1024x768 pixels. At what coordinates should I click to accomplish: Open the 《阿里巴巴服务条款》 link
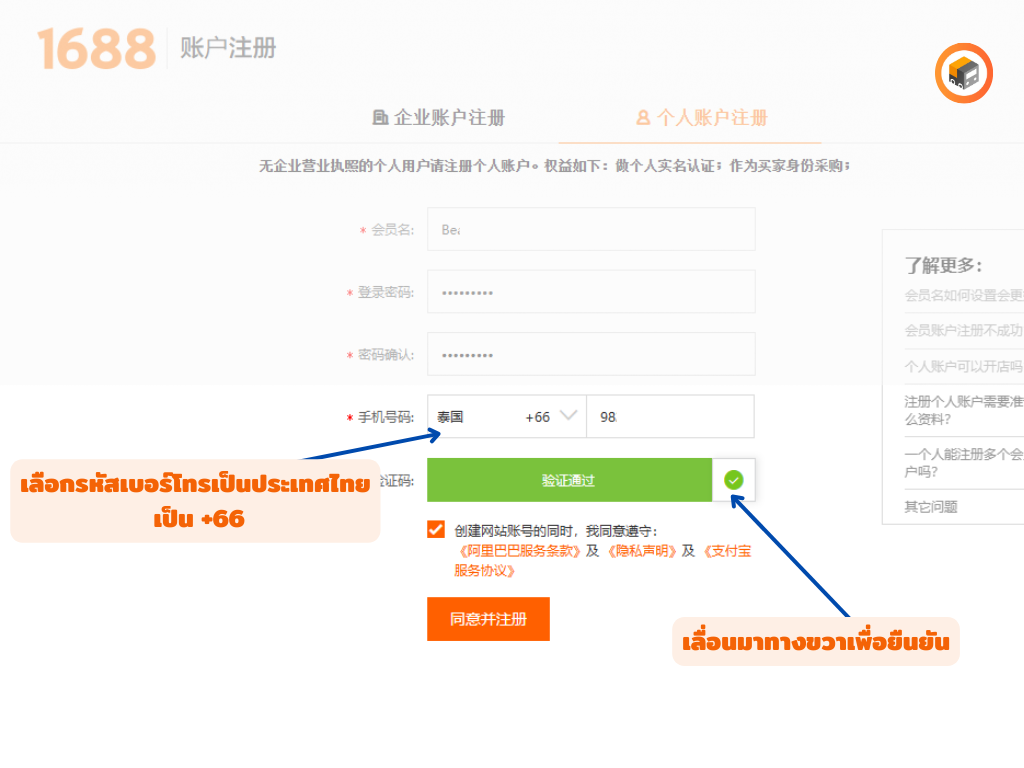tap(518, 551)
